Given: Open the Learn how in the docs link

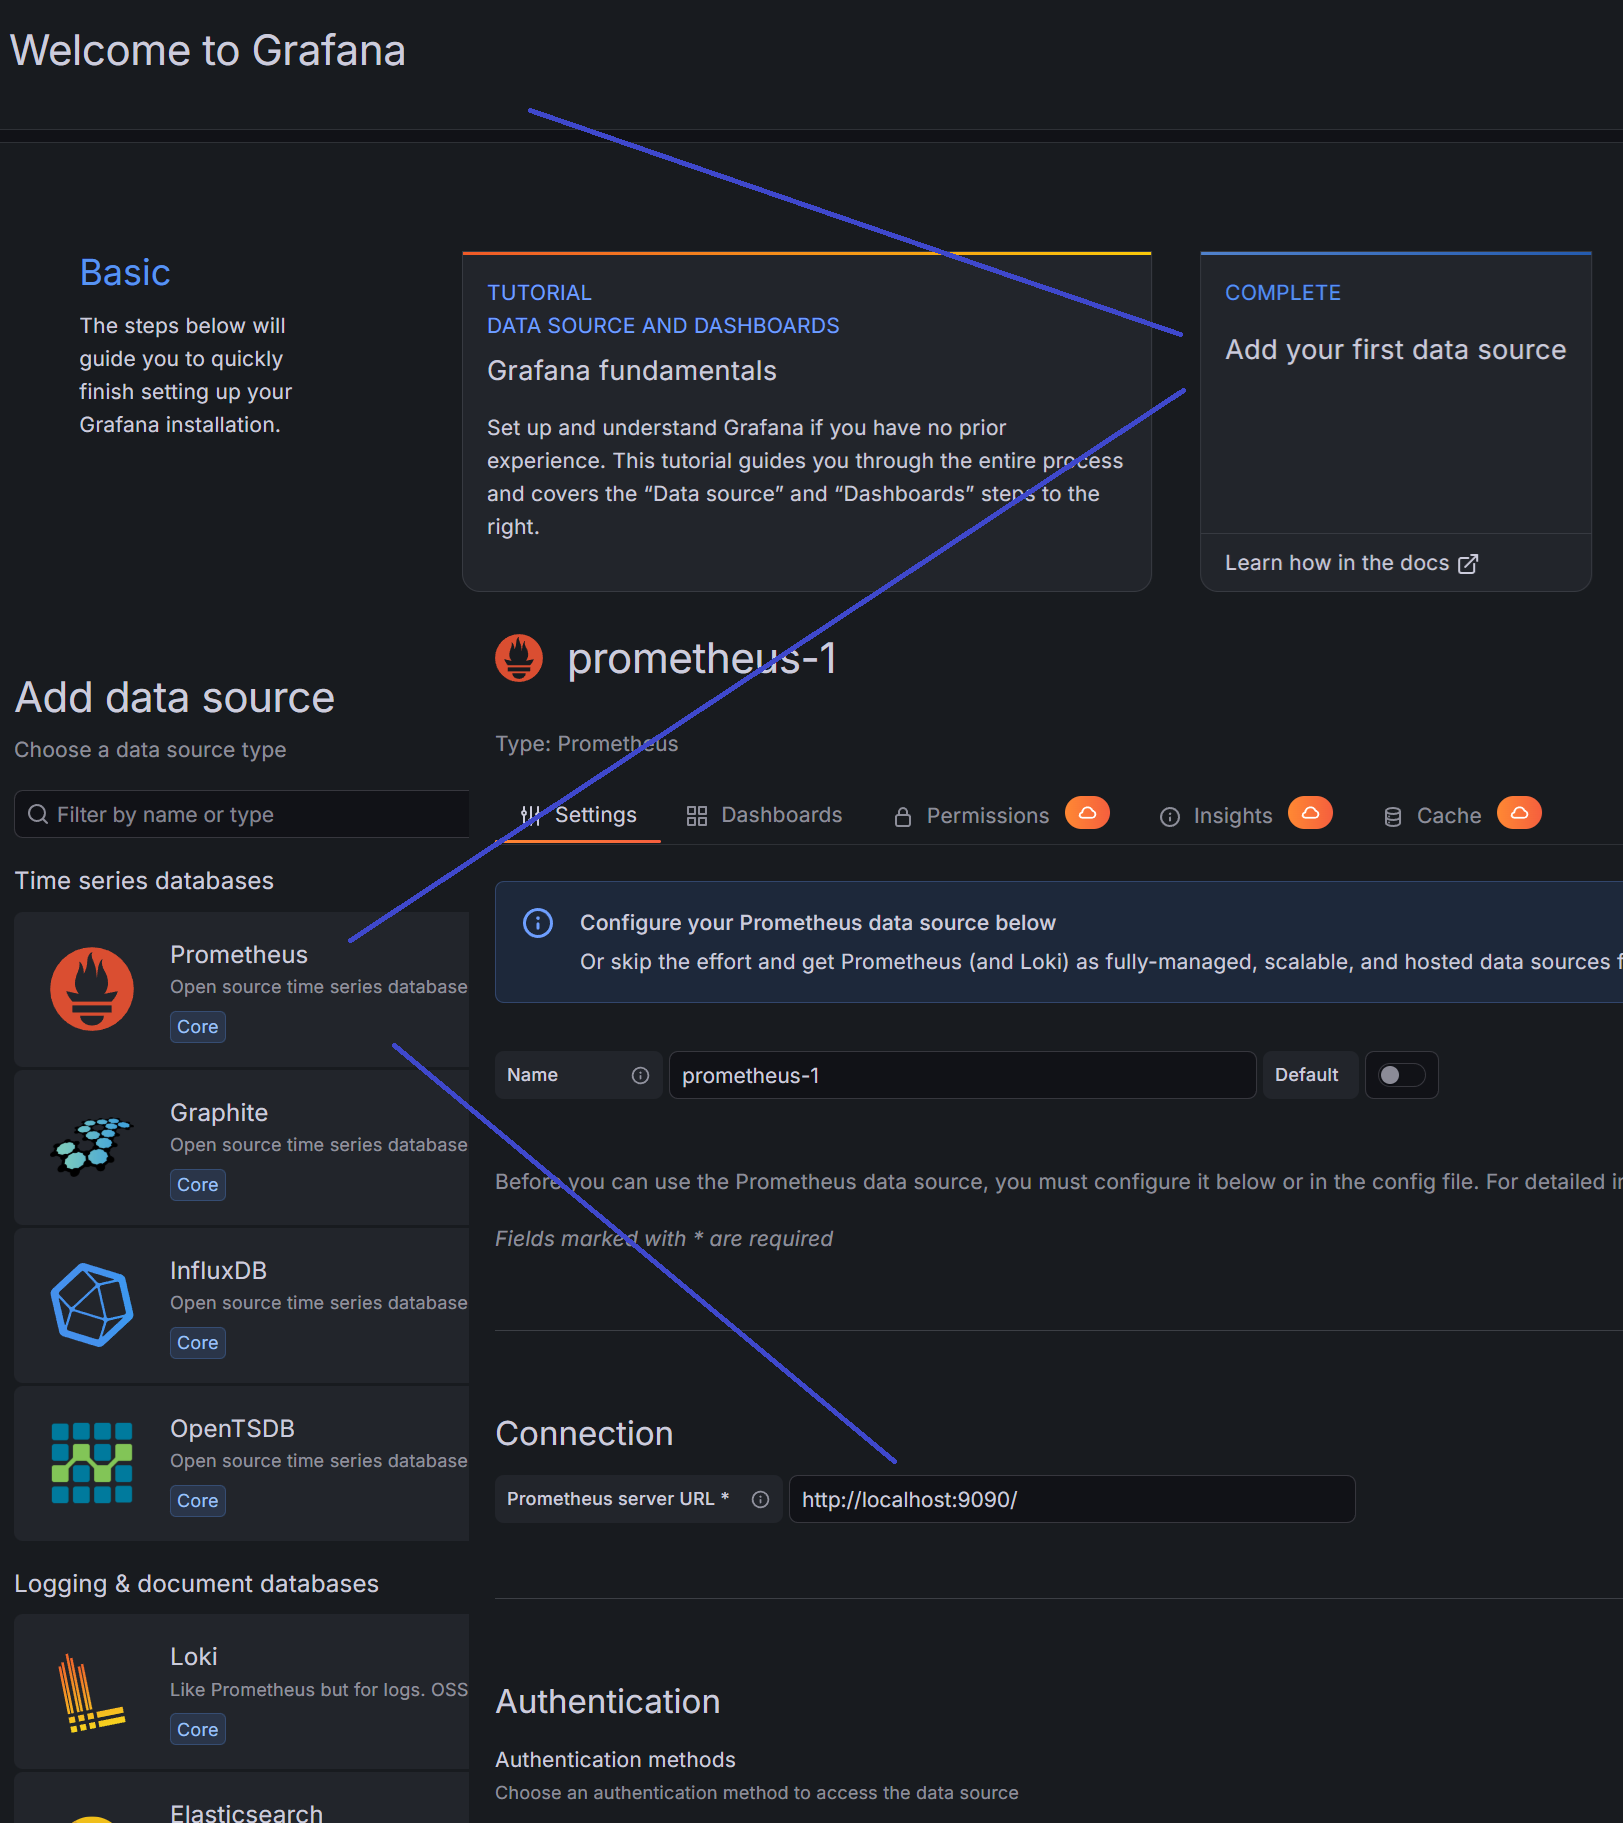Looking at the screenshot, I should 1351,563.
